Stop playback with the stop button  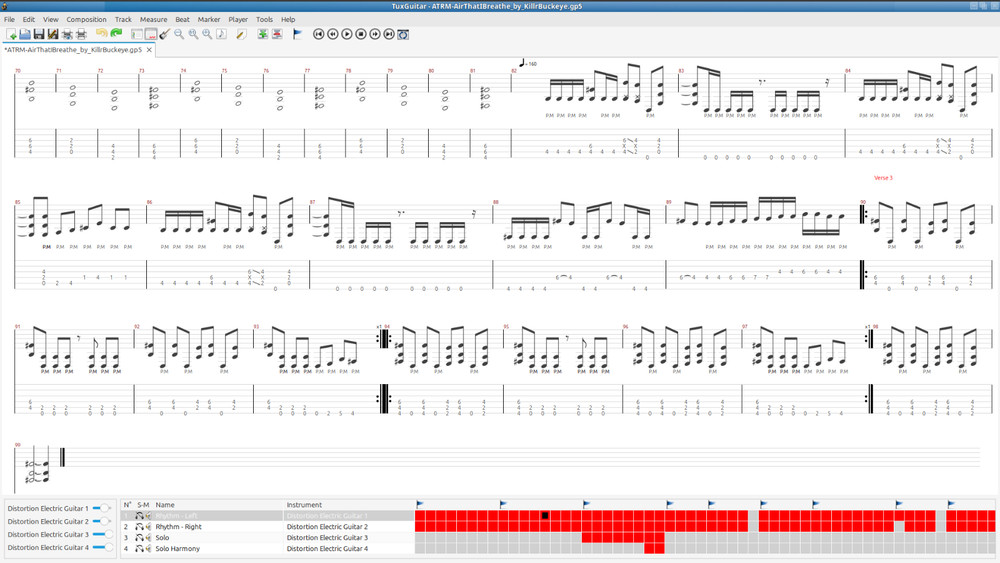tap(361, 34)
